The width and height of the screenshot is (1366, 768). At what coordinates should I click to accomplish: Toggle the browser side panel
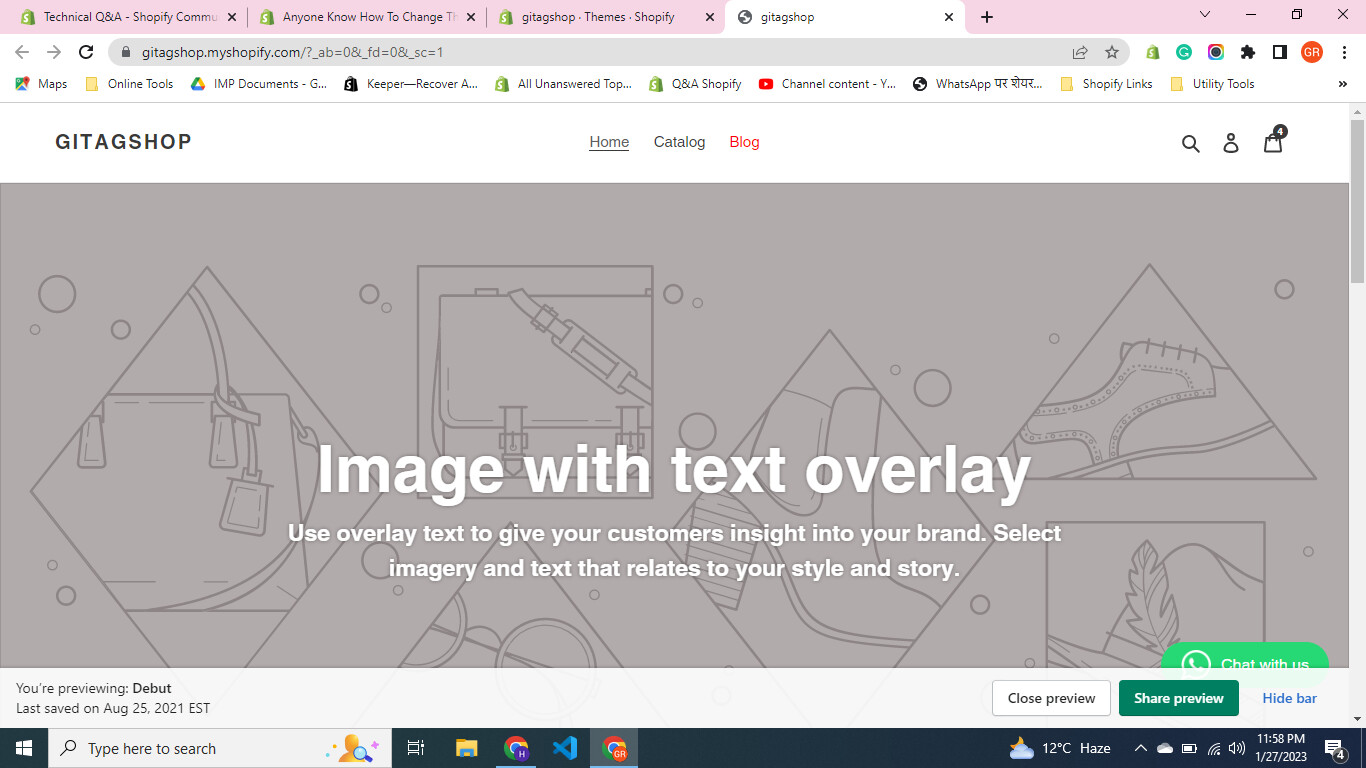pos(1279,52)
